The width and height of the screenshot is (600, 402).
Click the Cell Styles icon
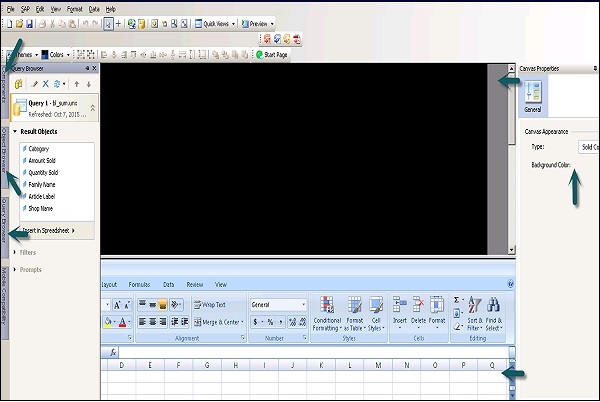[376, 314]
